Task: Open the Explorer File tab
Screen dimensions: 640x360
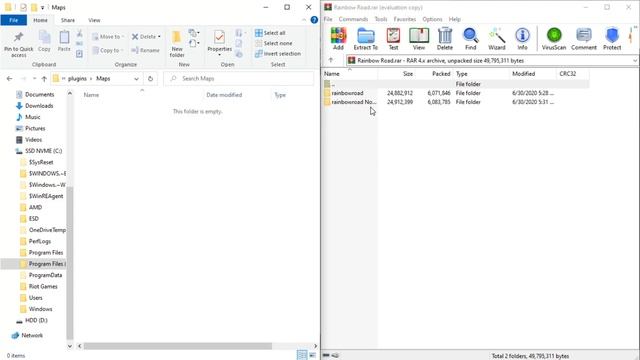Action: (x=13, y=20)
